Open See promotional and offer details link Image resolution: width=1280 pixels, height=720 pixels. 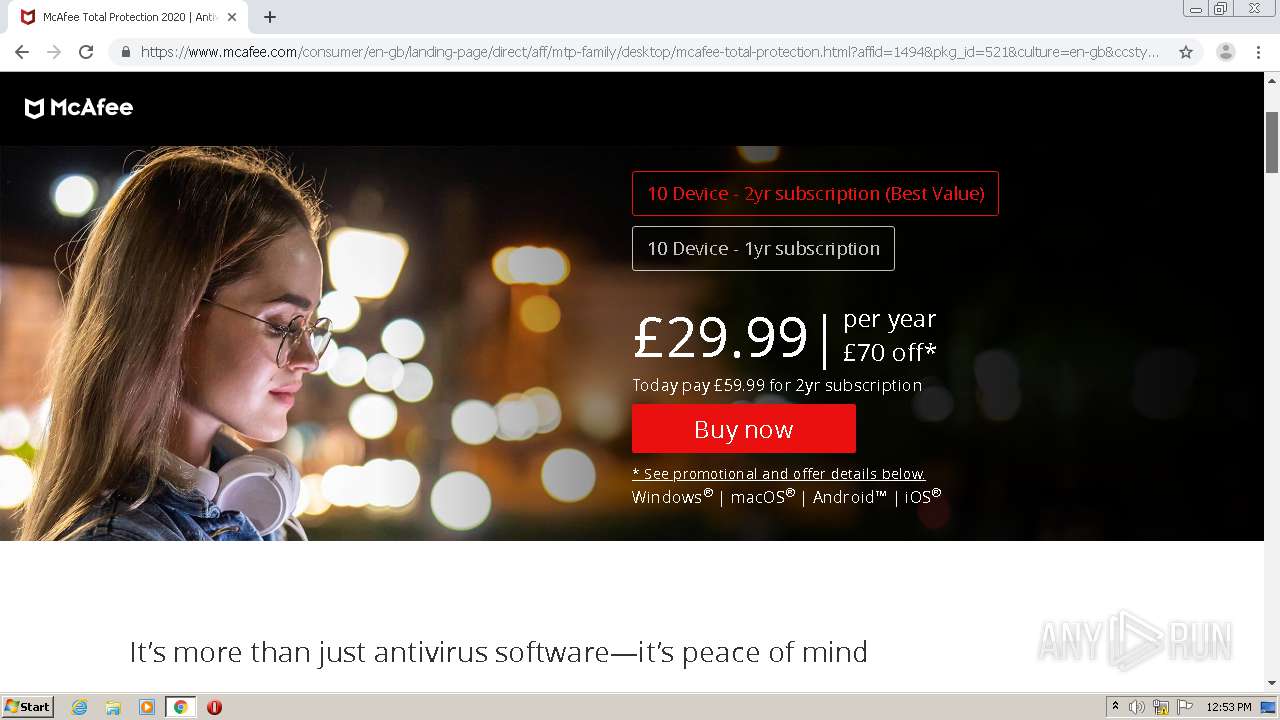[778, 474]
